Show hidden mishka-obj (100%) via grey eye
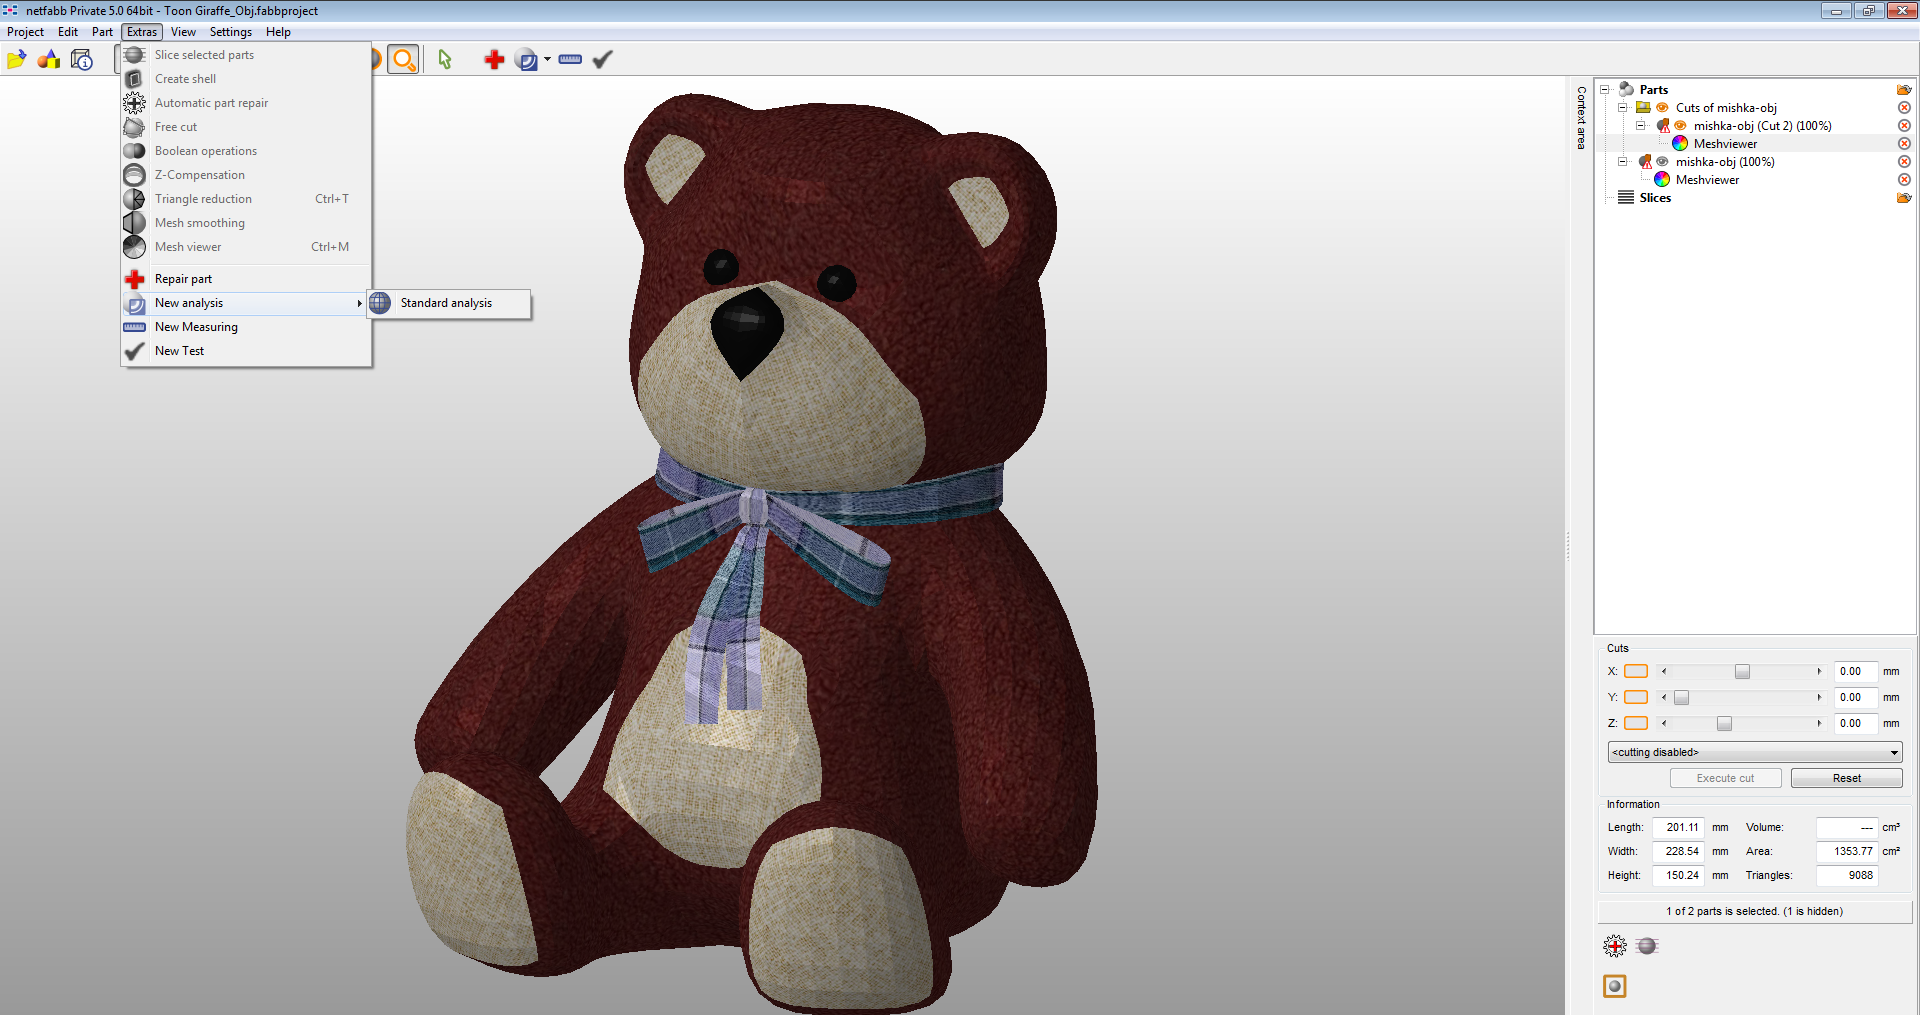 click(x=1662, y=162)
